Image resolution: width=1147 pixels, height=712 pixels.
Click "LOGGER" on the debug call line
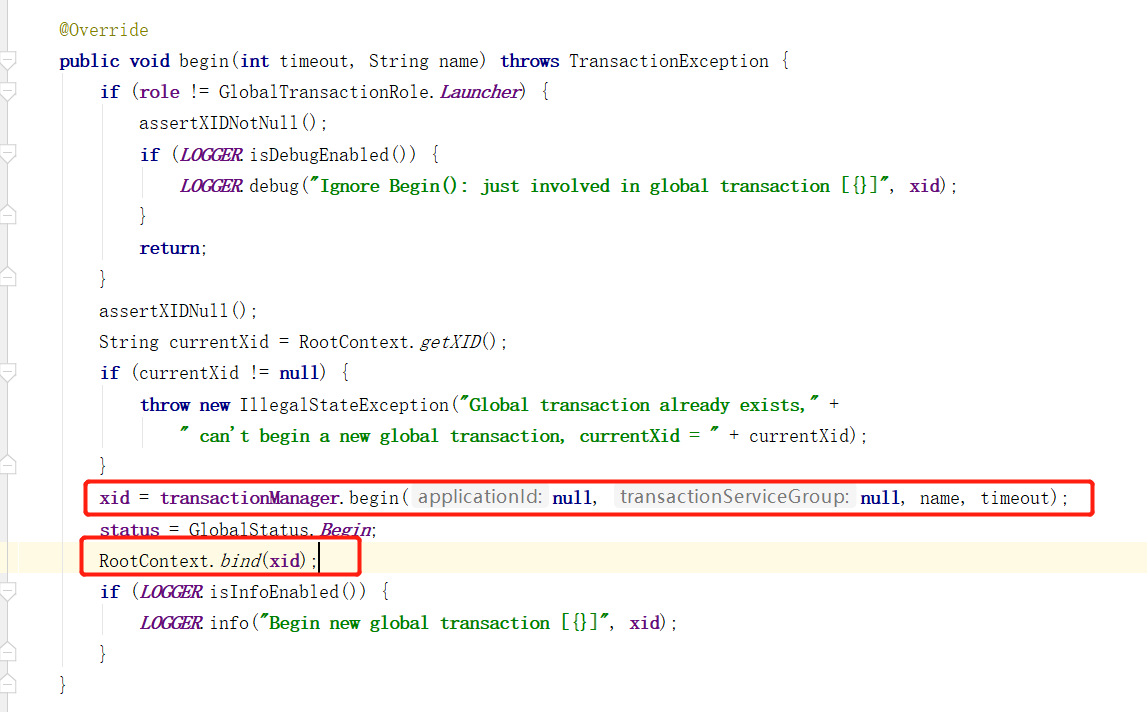[x=211, y=187]
